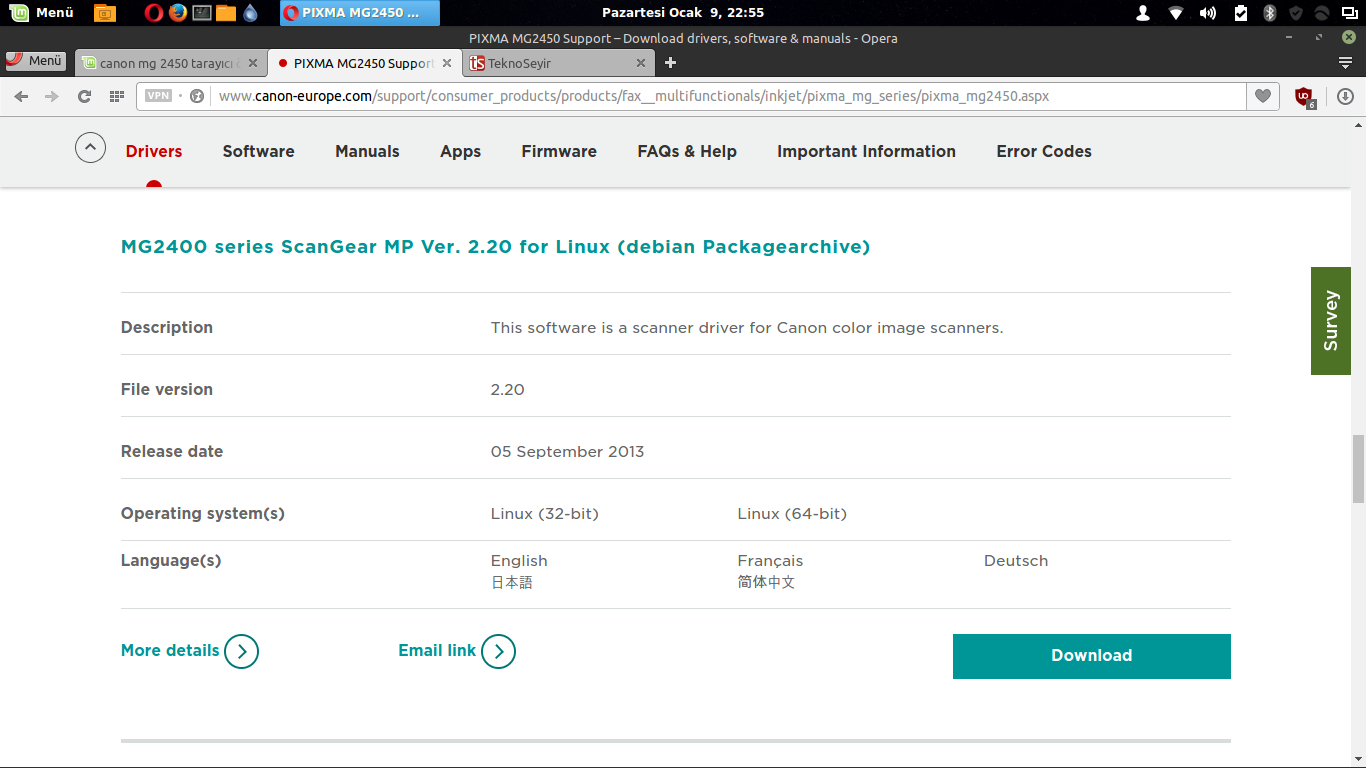This screenshot has height=768, width=1366.
Task: Launch Opera from the panel launcher
Action: (x=153, y=13)
